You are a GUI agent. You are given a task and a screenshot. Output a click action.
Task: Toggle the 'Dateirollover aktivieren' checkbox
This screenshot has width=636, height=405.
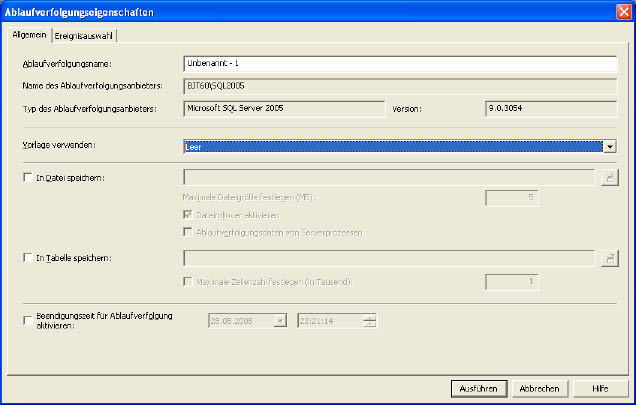click(x=189, y=215)
